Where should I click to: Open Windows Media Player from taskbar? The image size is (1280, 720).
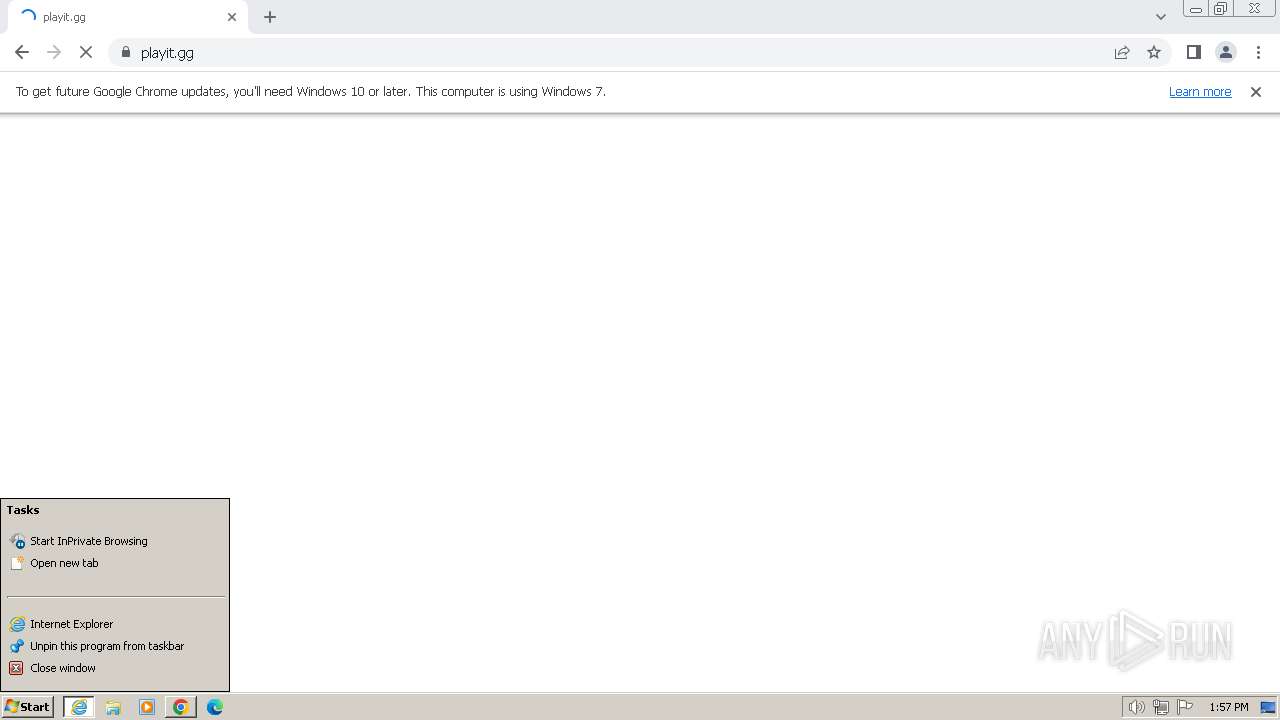click(147, 707)
